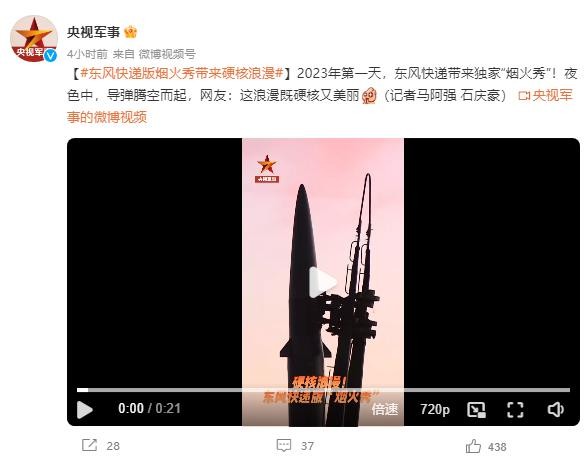Image resolution: width=585 pixels, height=460 pixels.
Task: Open the 央视军事 profile avatar
Action: (34, 38)
